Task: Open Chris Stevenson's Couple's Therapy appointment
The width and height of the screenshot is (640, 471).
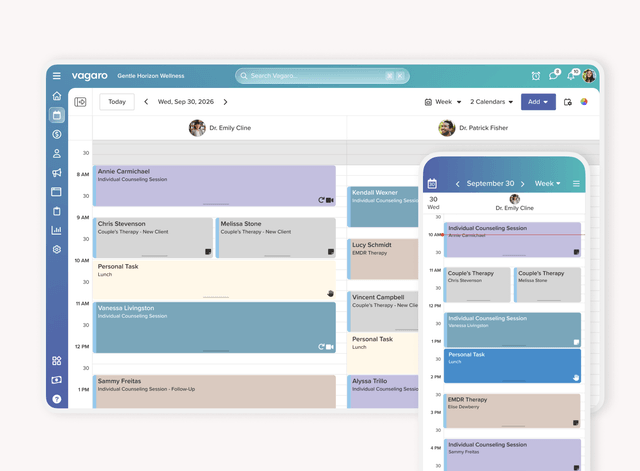Action: tap(153, 238)
